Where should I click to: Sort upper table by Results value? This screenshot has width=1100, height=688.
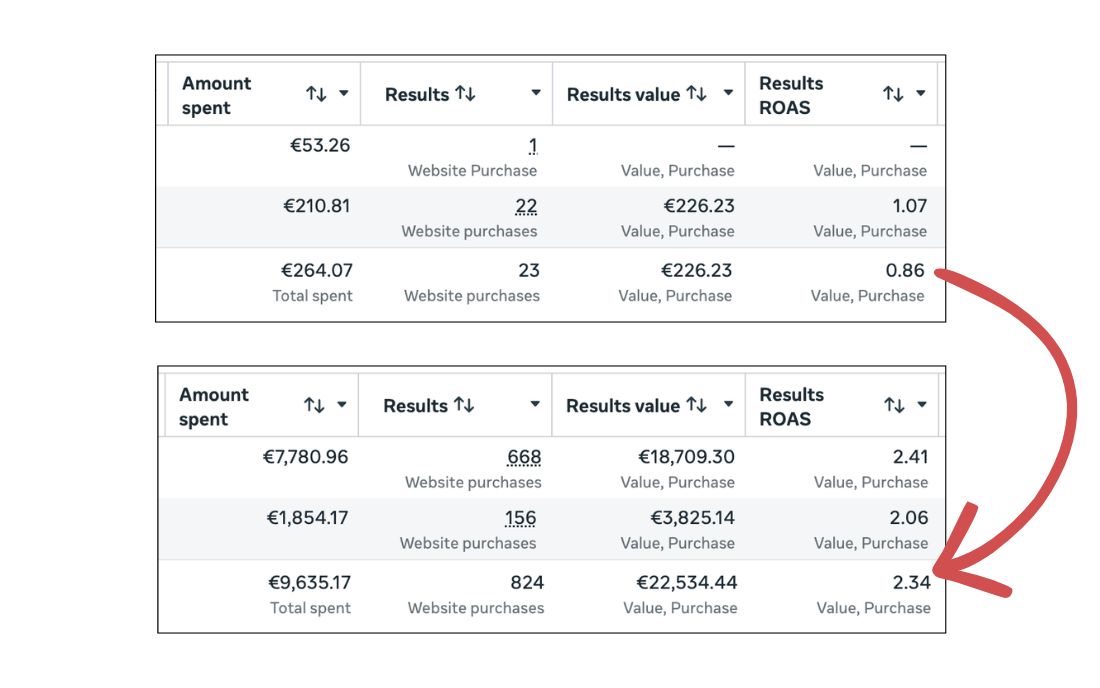coord(697,94)
